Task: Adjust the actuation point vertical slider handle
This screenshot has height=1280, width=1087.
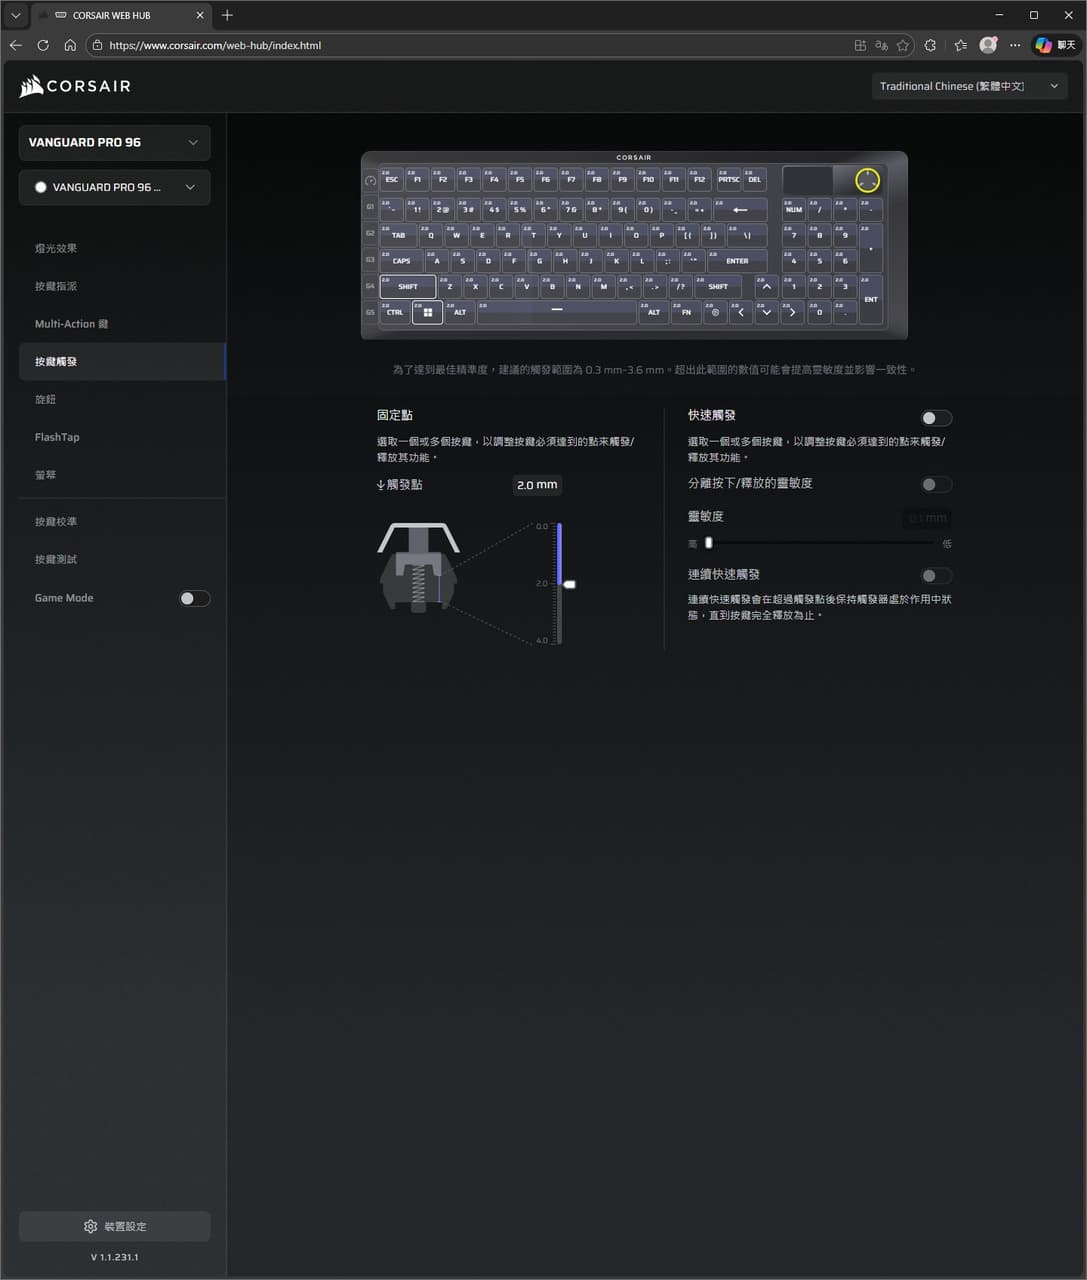Action: [569, 583]
